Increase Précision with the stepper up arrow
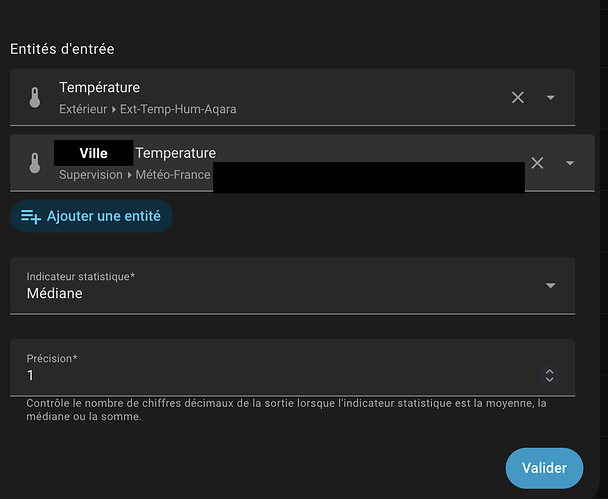Screen dimensions: 608x499 [x=548, y=371]
